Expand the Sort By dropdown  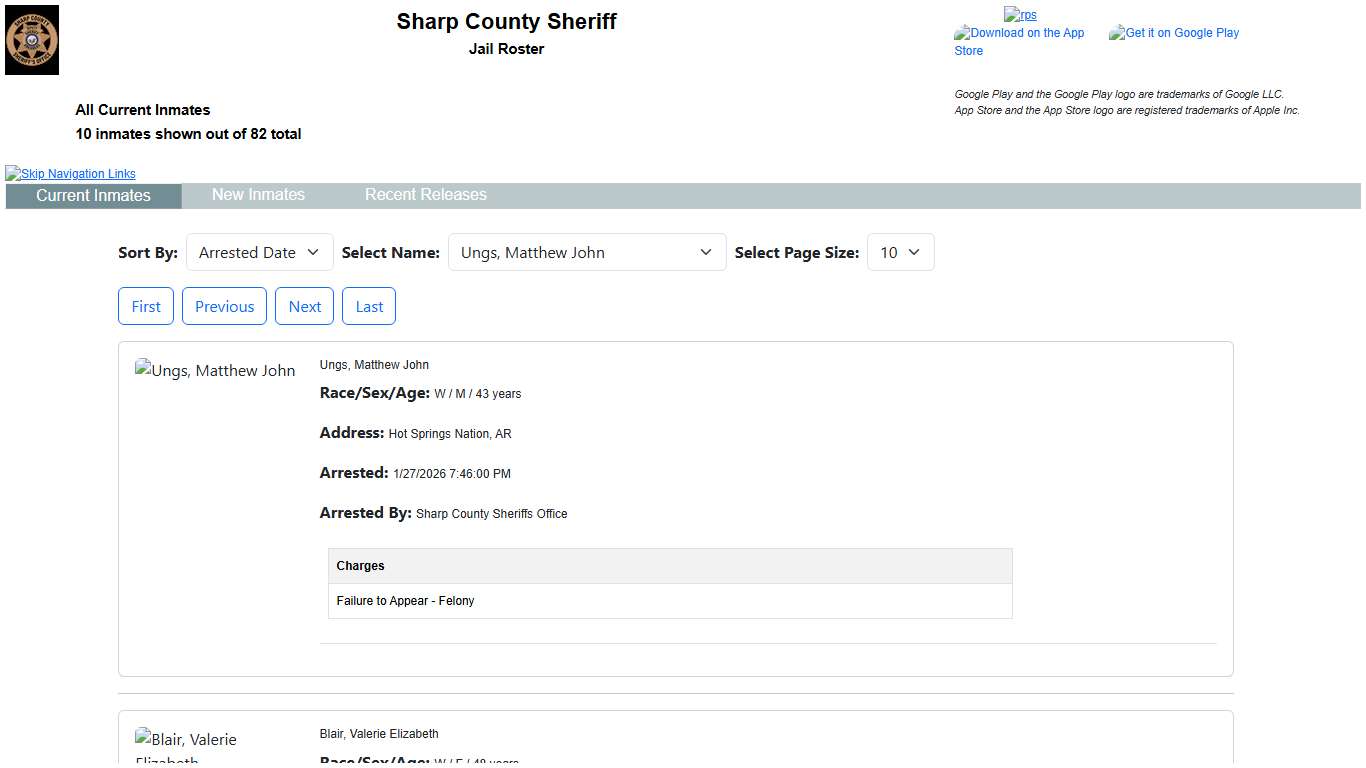[259, 253]
